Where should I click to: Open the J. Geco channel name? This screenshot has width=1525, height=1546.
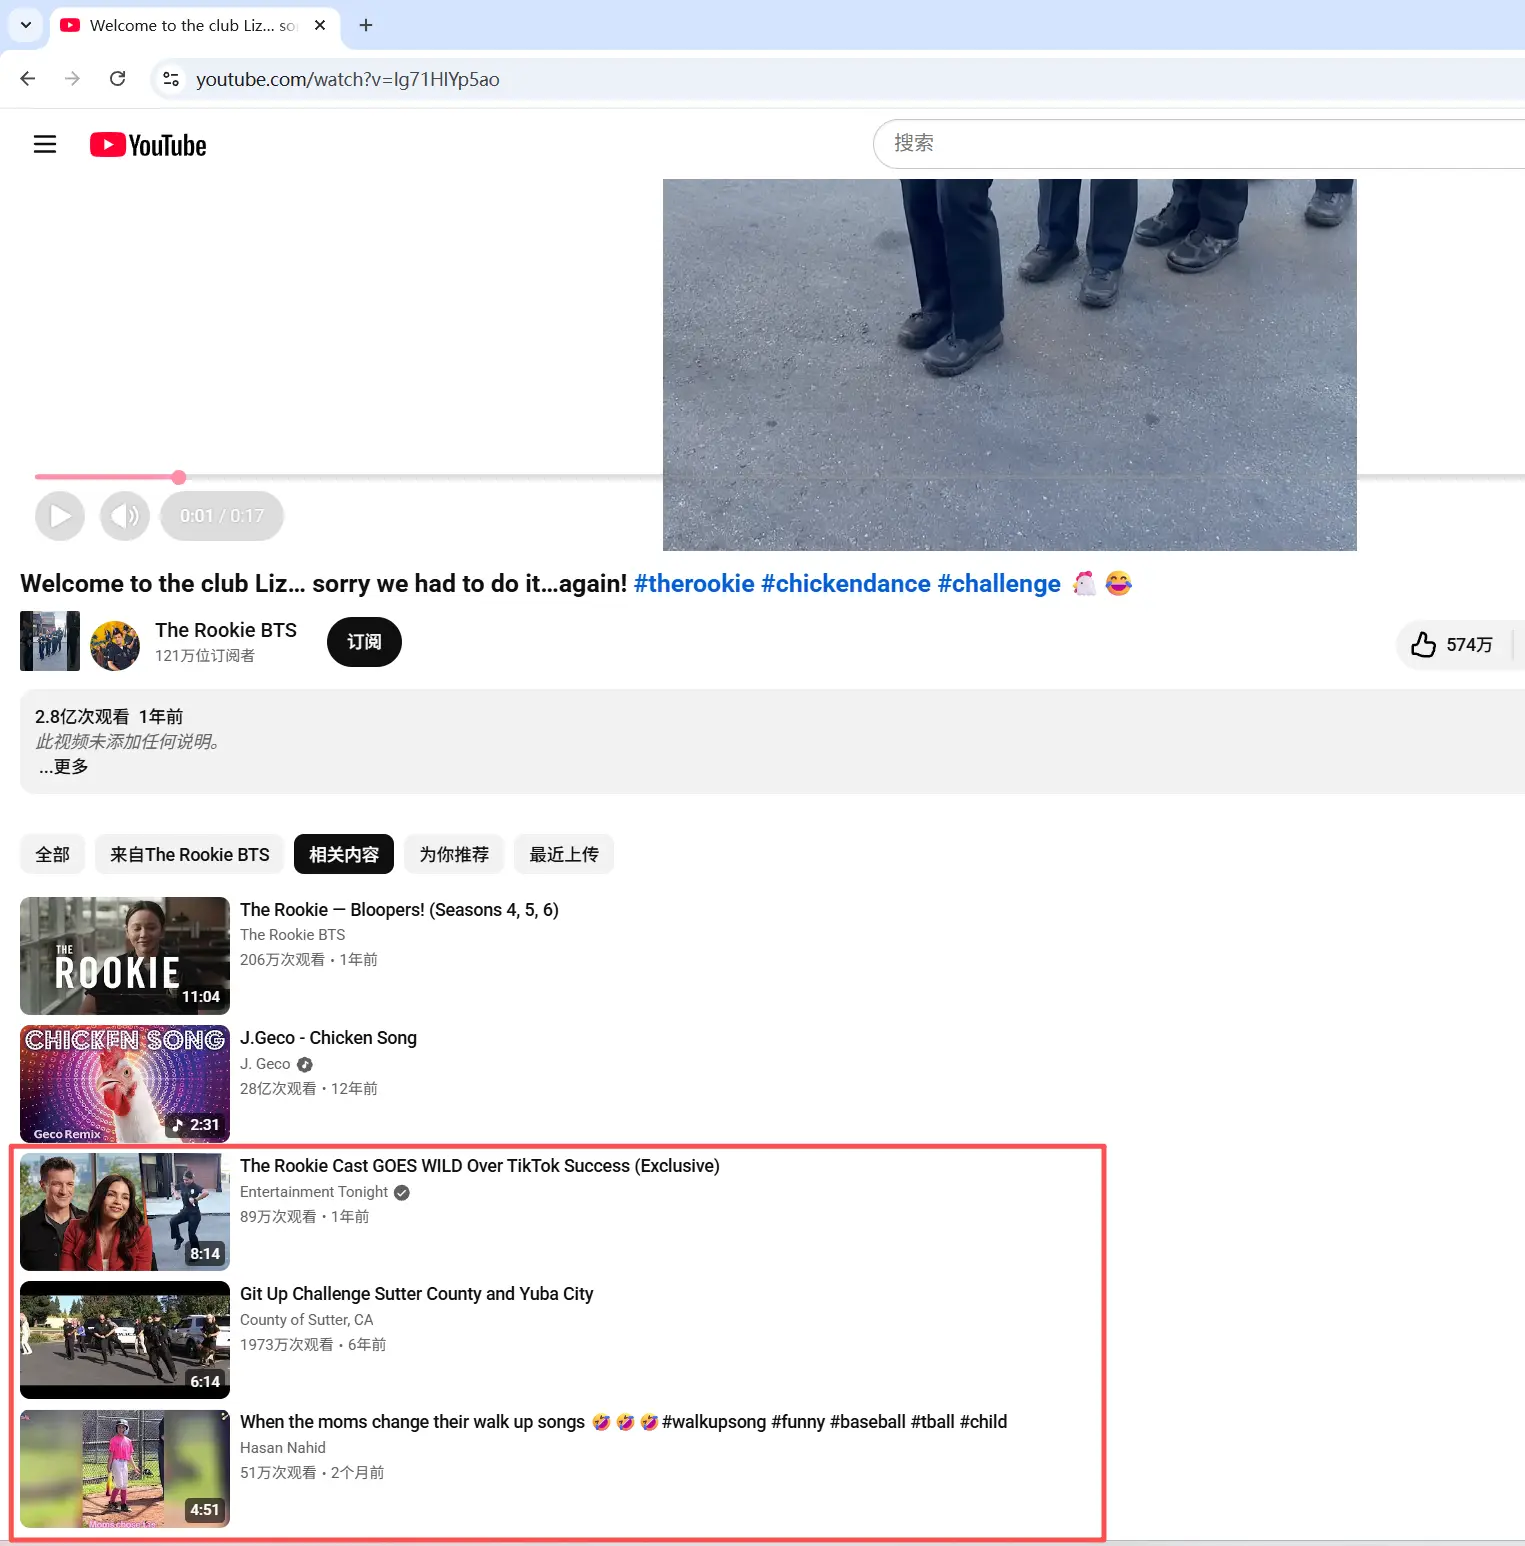click(265, 1064)
